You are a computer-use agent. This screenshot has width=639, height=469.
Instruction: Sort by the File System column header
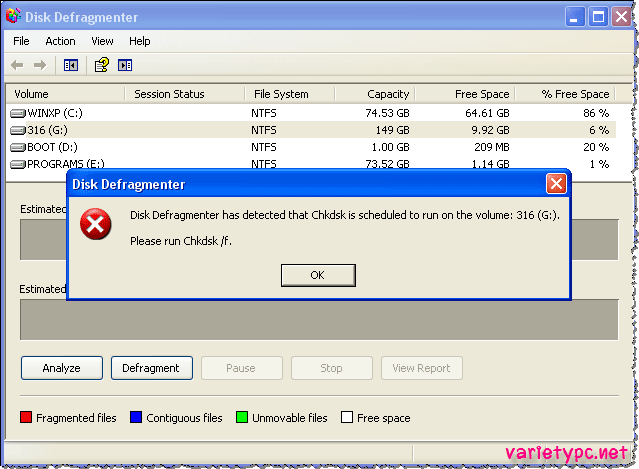290,94
